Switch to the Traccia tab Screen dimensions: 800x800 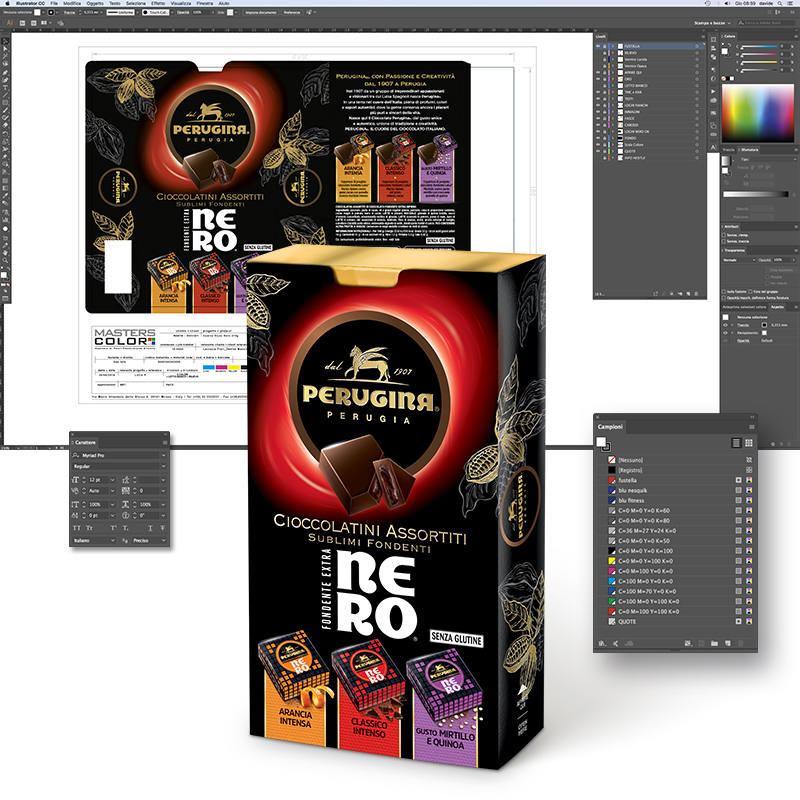pos(729,148)
